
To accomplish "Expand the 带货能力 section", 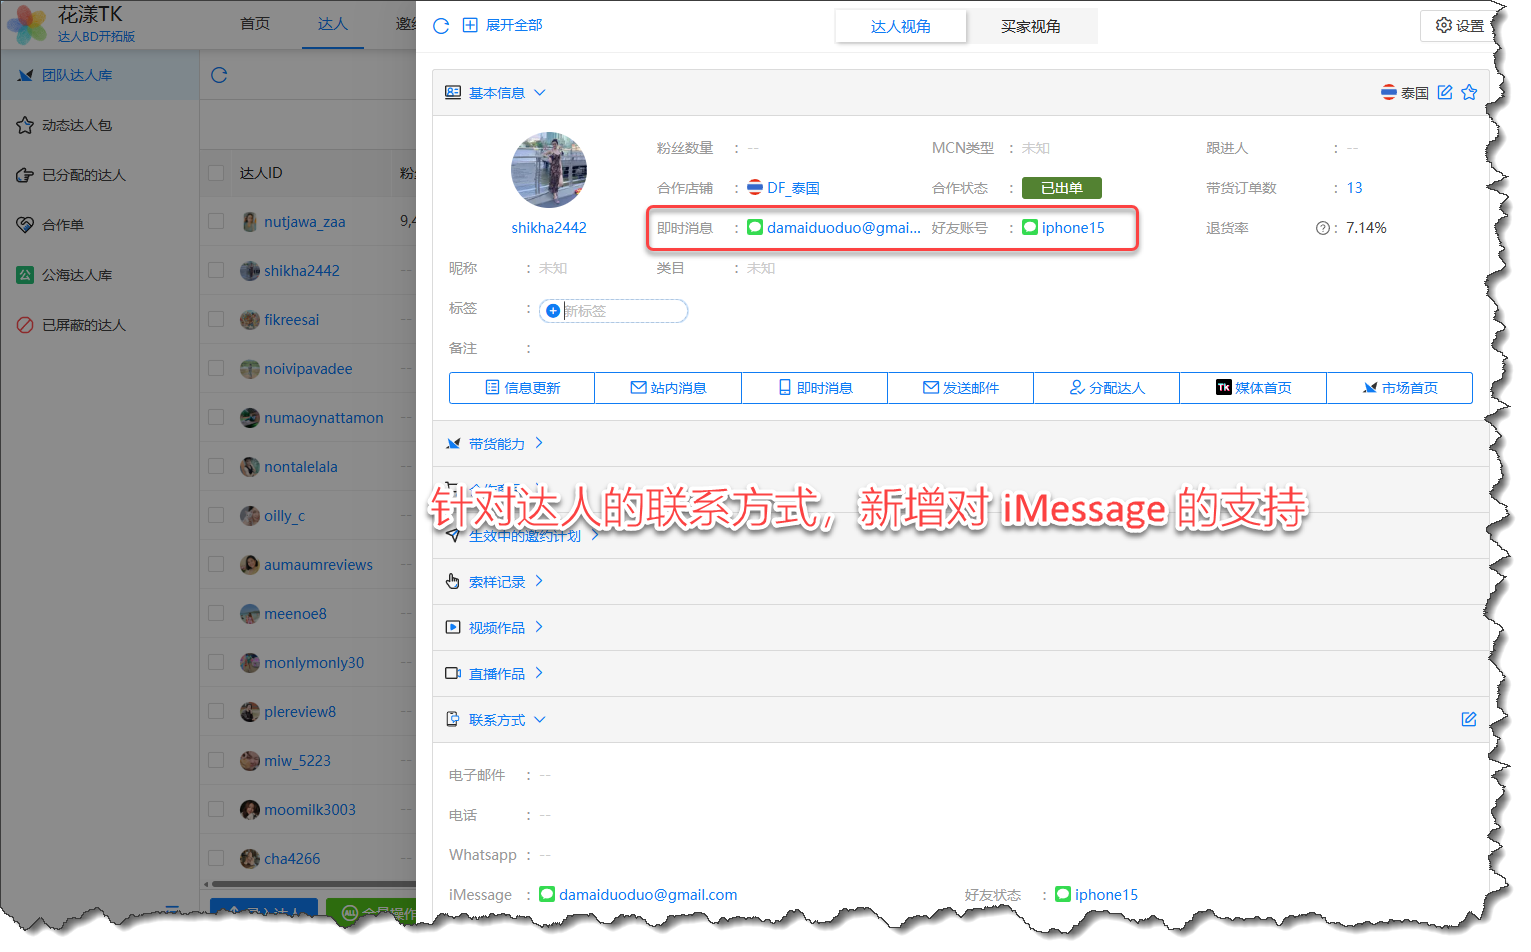I will coord(497,444).
